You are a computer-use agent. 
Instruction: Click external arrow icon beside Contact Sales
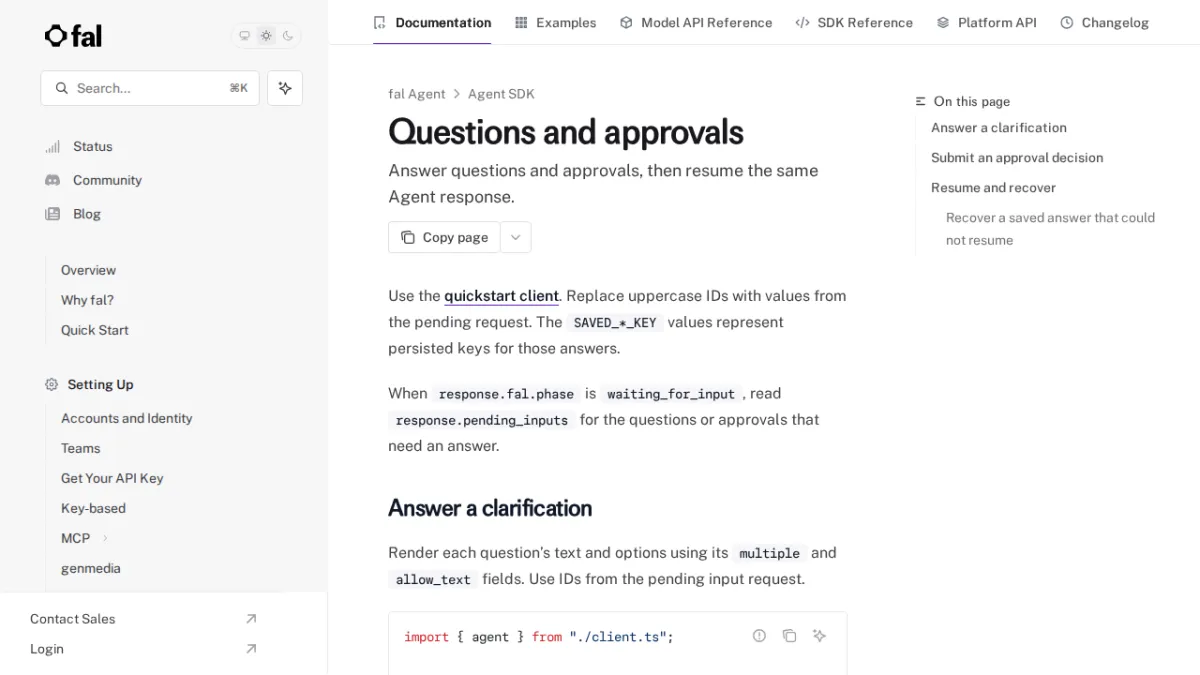251,619
